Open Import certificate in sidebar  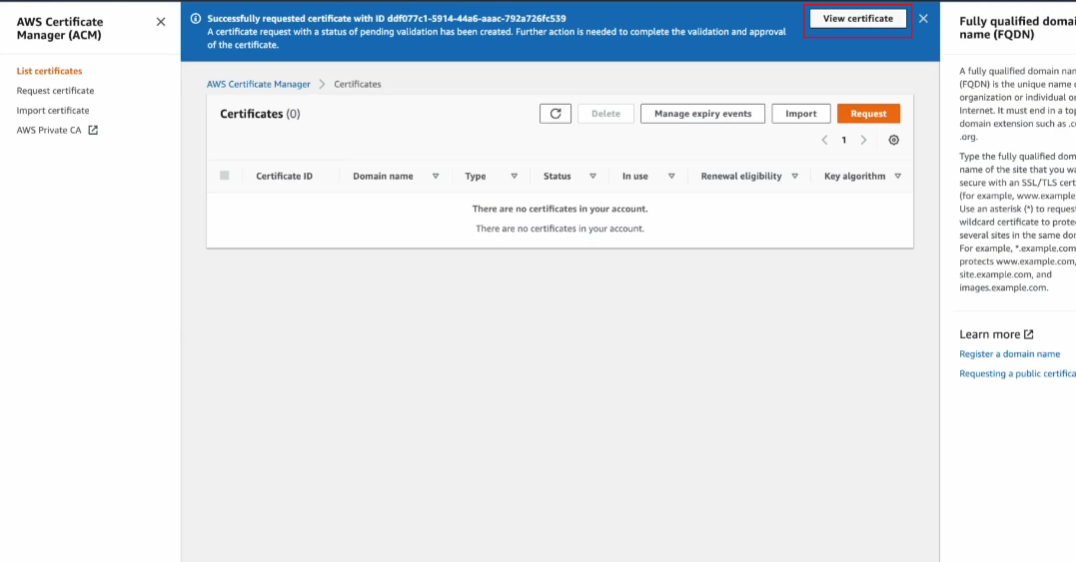click(x=53, y=110)
